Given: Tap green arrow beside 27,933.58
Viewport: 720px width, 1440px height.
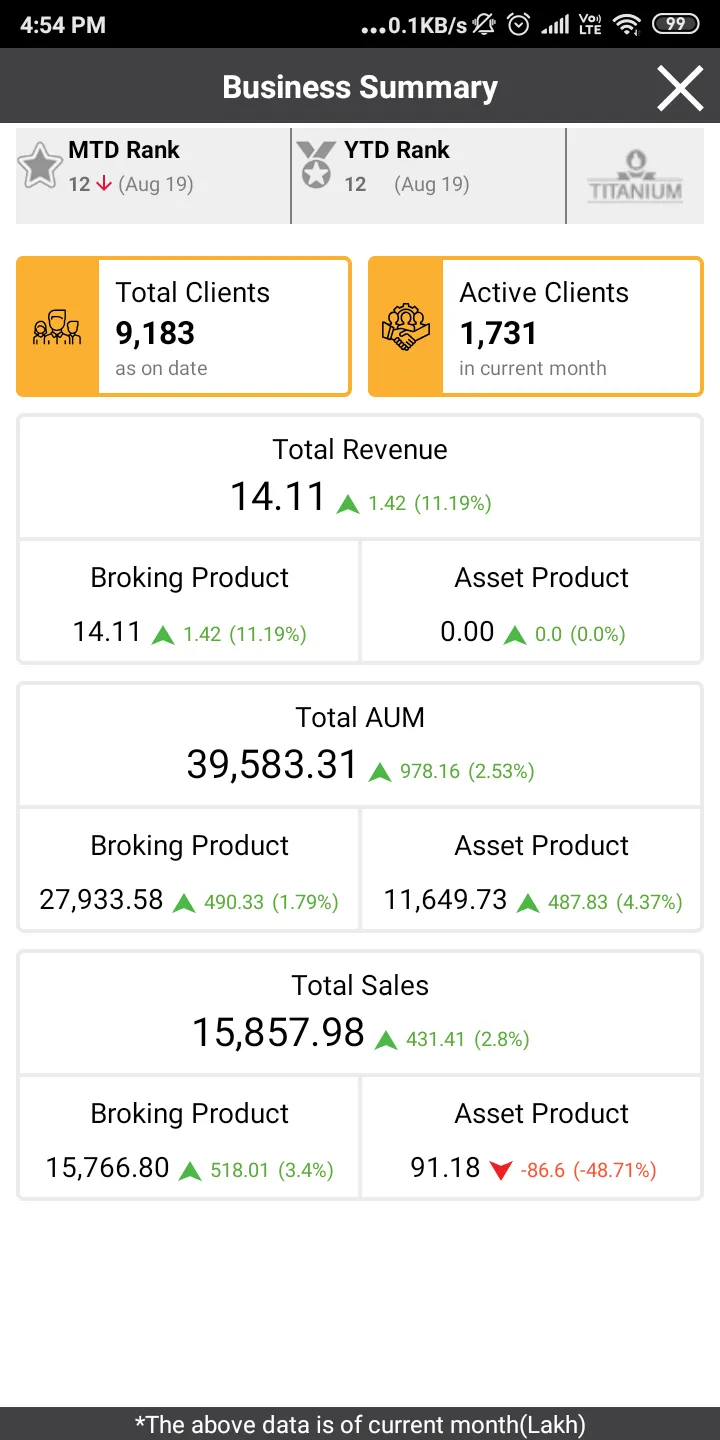Looking at the screenshot, I should 184,903.
